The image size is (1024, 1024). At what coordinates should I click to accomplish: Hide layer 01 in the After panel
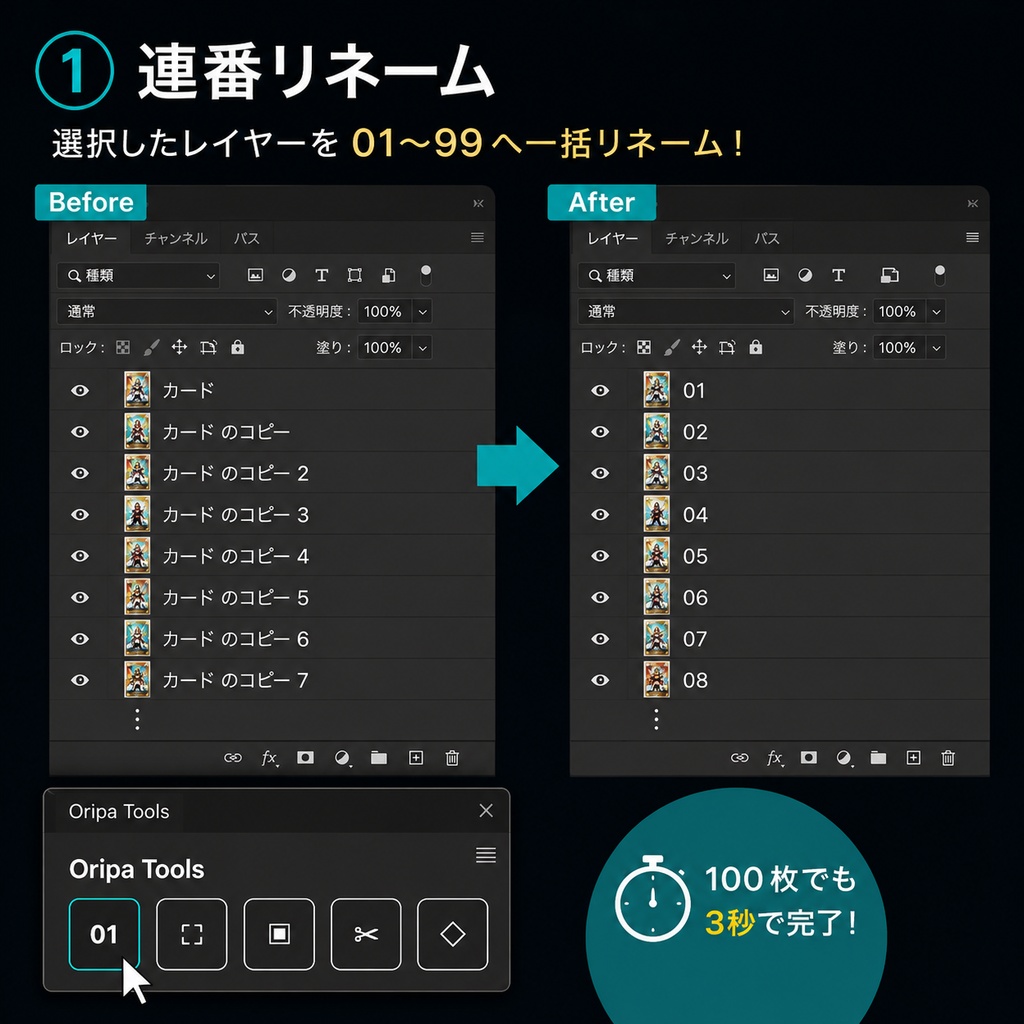[600, 391]
